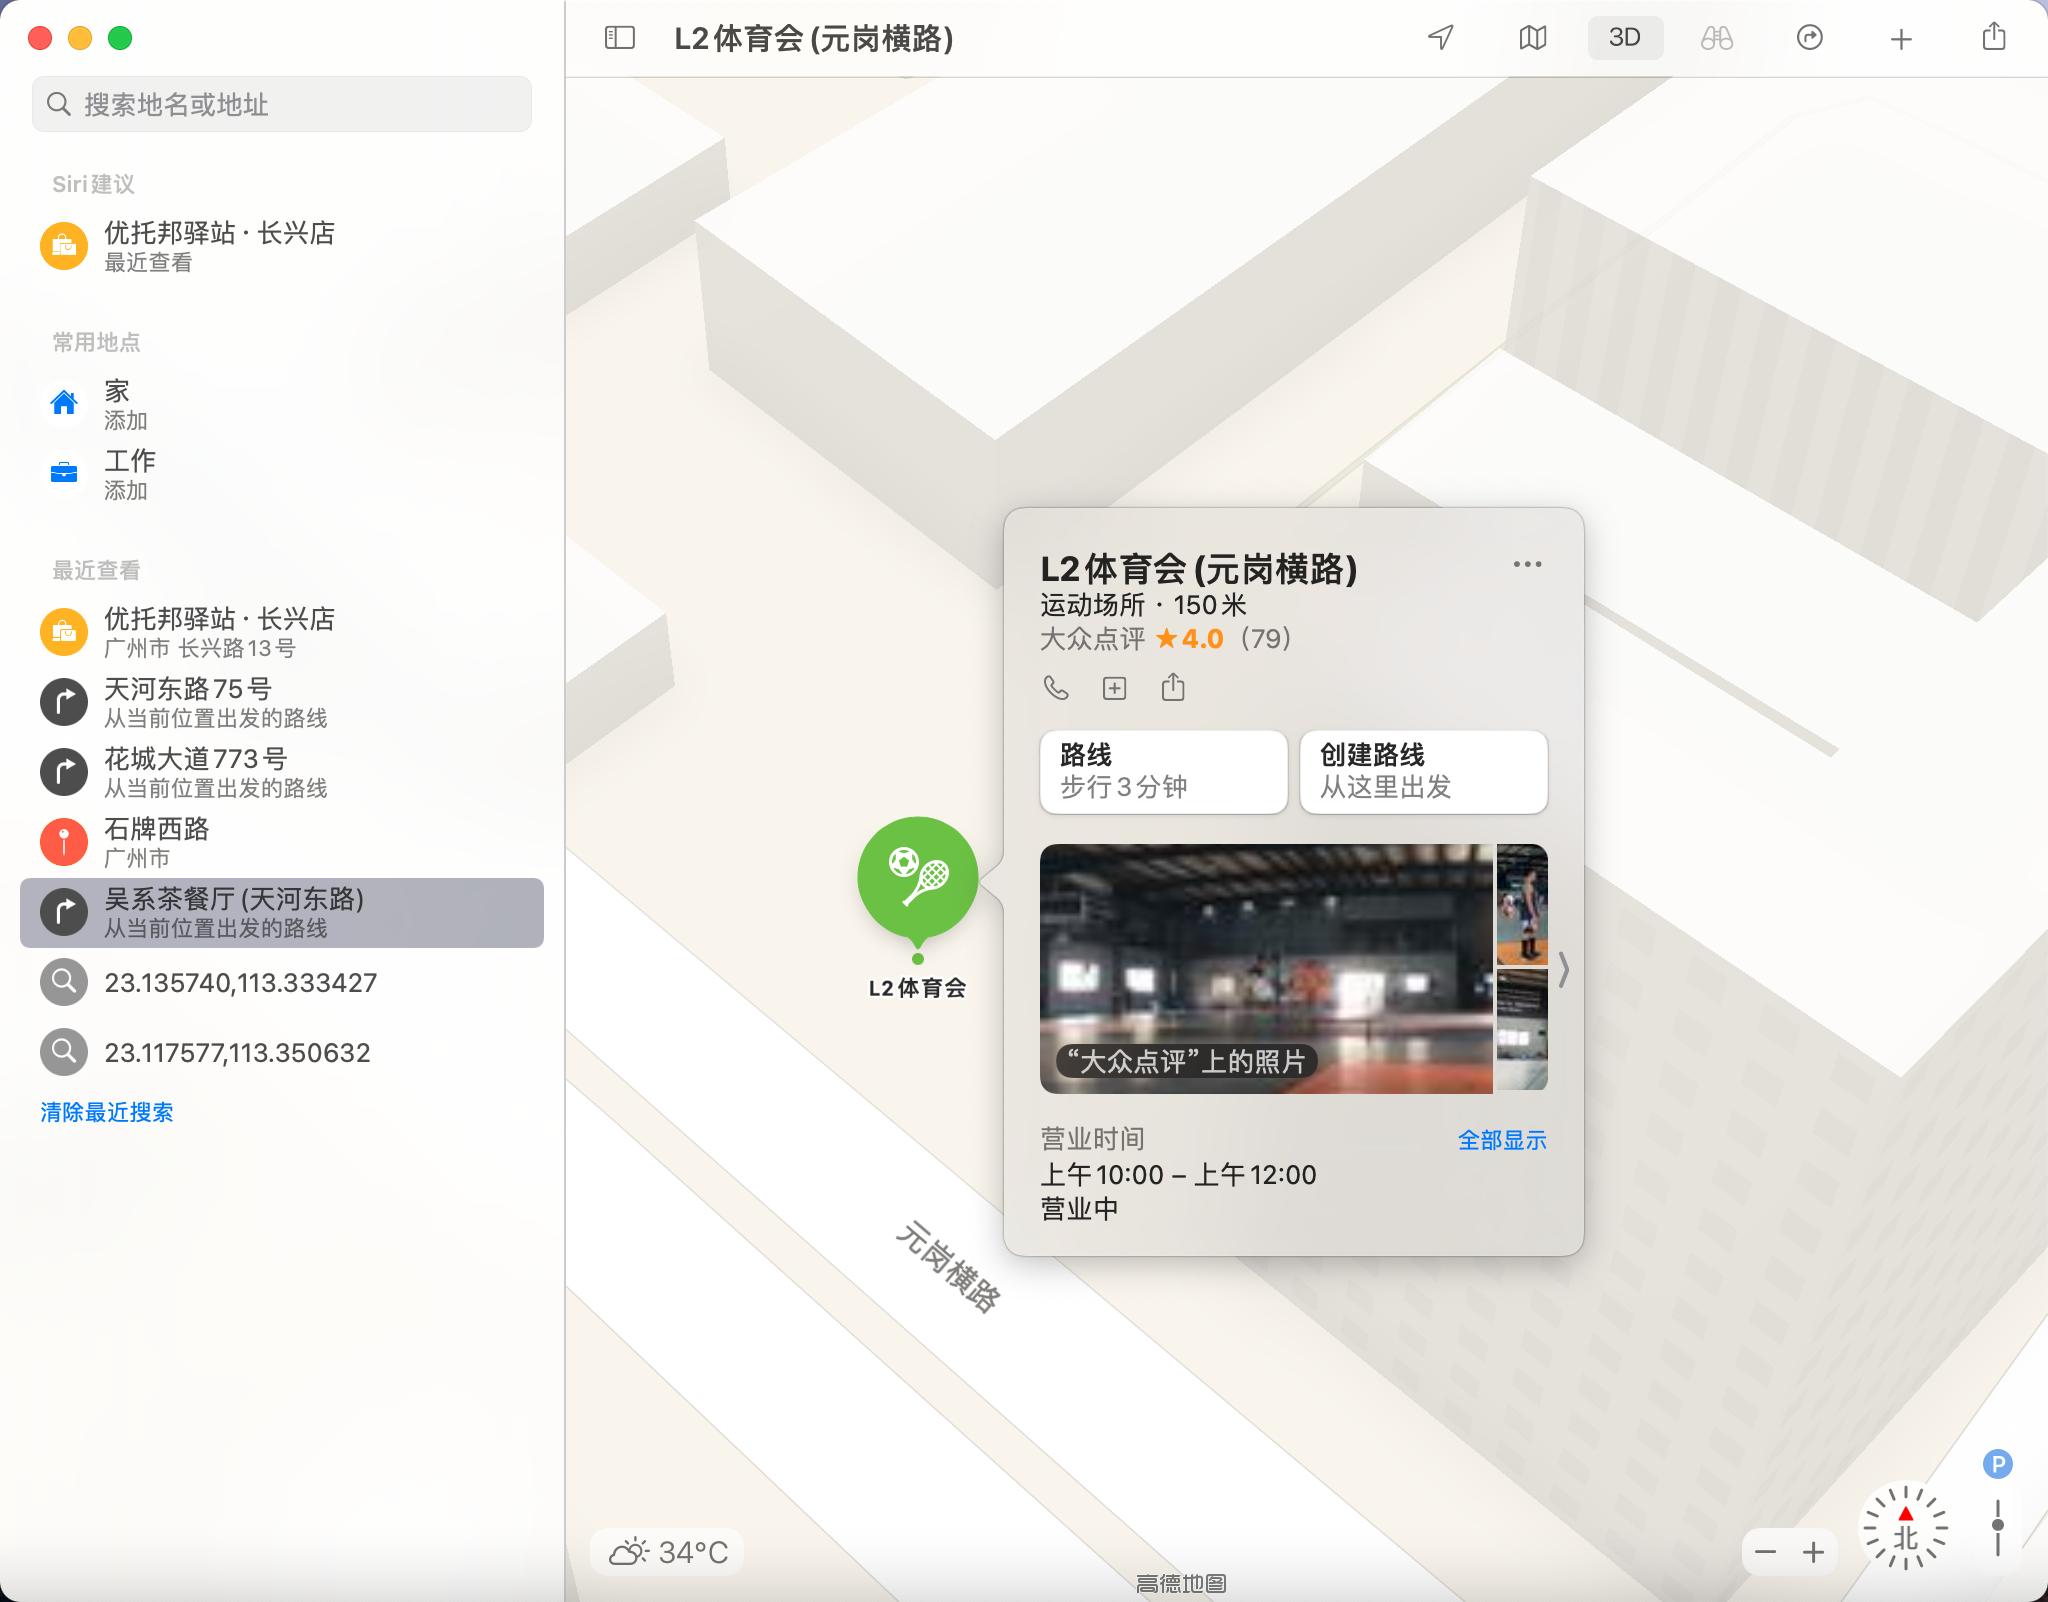Toggle the sidebar visibility button
This screenshot has width=2048, height=1602.
pyautogui.click(x=620, y=38)
